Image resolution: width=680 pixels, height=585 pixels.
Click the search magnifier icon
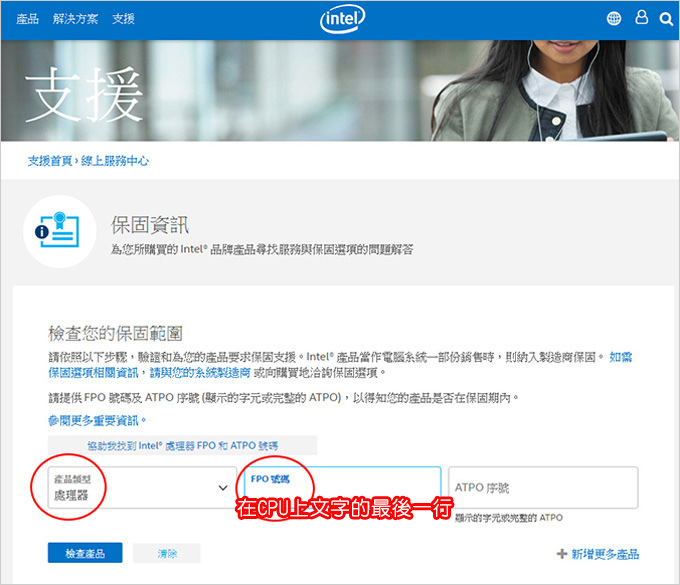point(666,19)
